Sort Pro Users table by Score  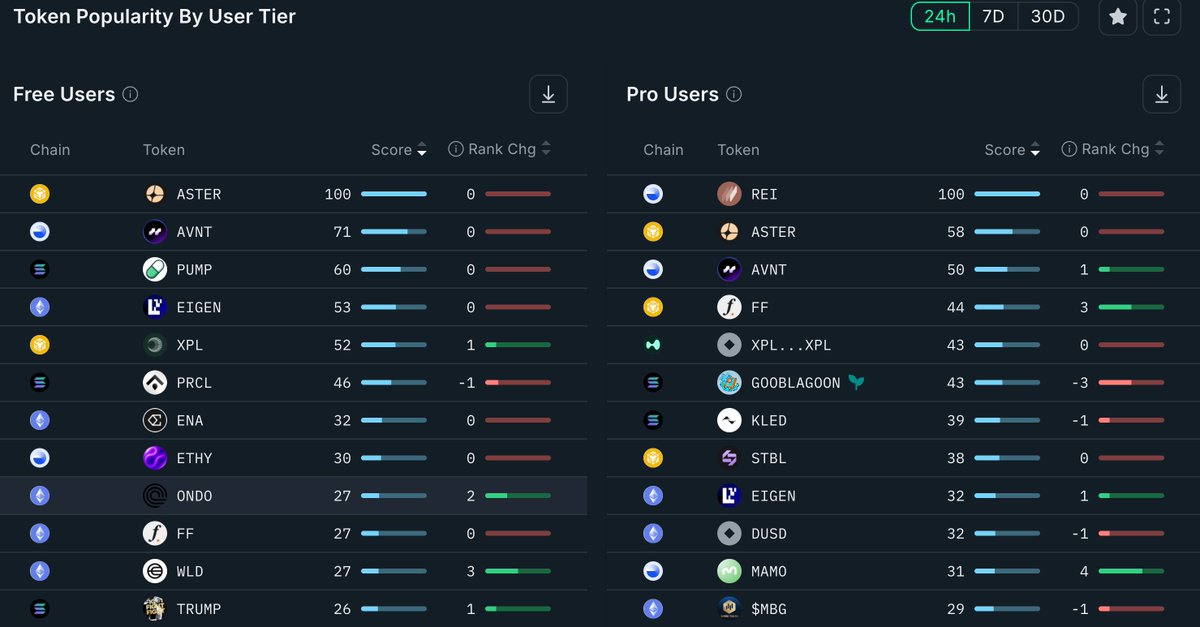pyautogui.click(x=1012, y=150)
